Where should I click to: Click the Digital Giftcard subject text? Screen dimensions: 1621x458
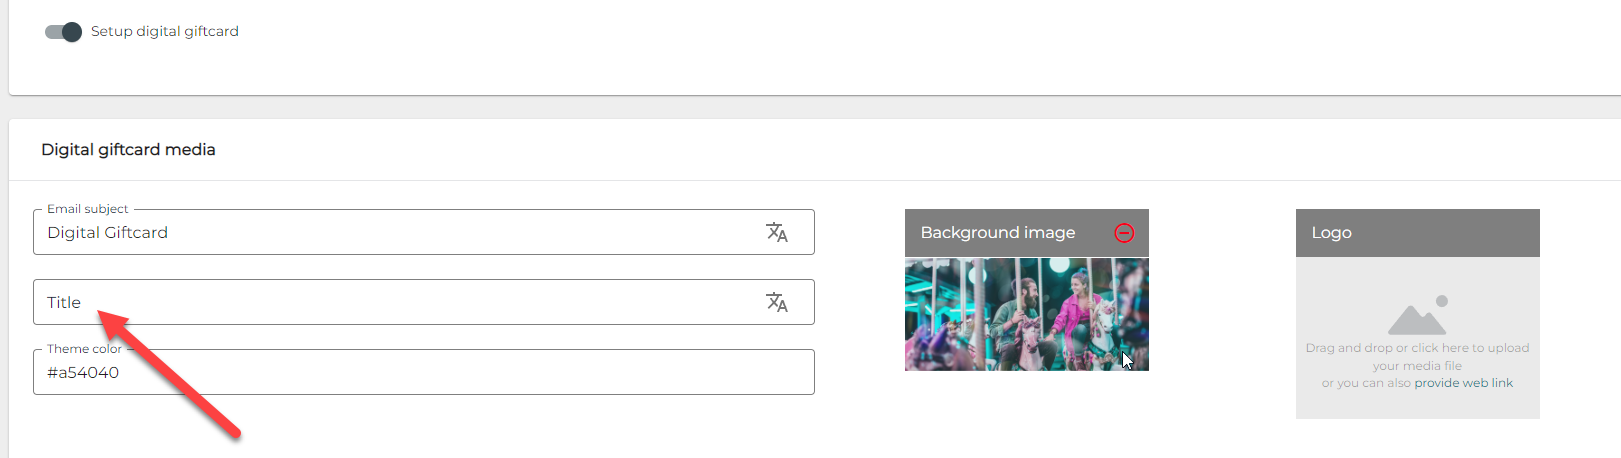(108, 233)
